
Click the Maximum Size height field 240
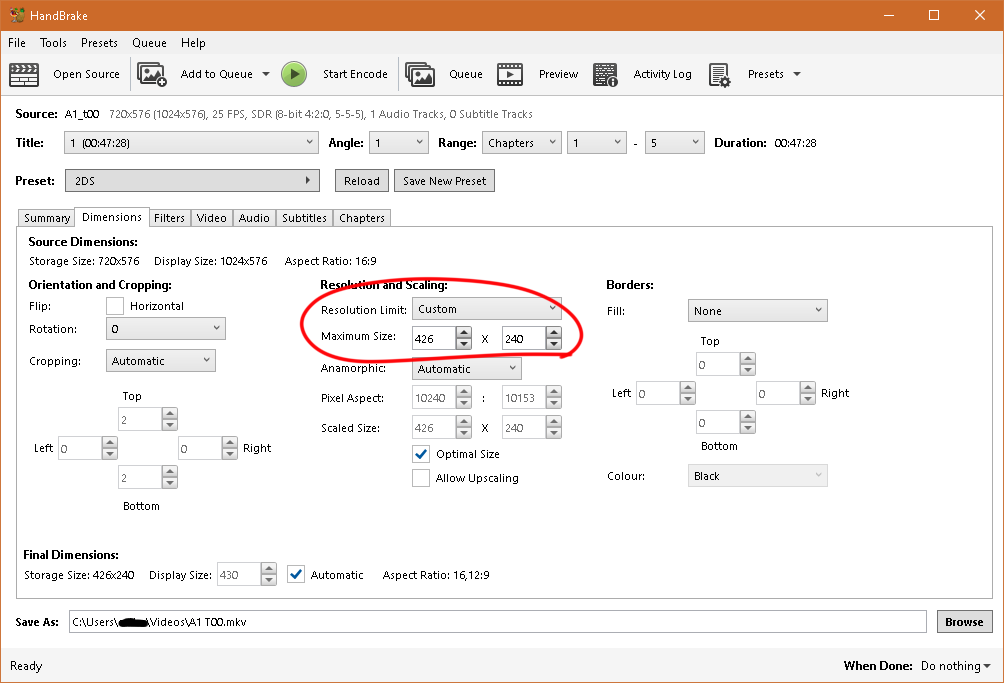tap(524, 338)
